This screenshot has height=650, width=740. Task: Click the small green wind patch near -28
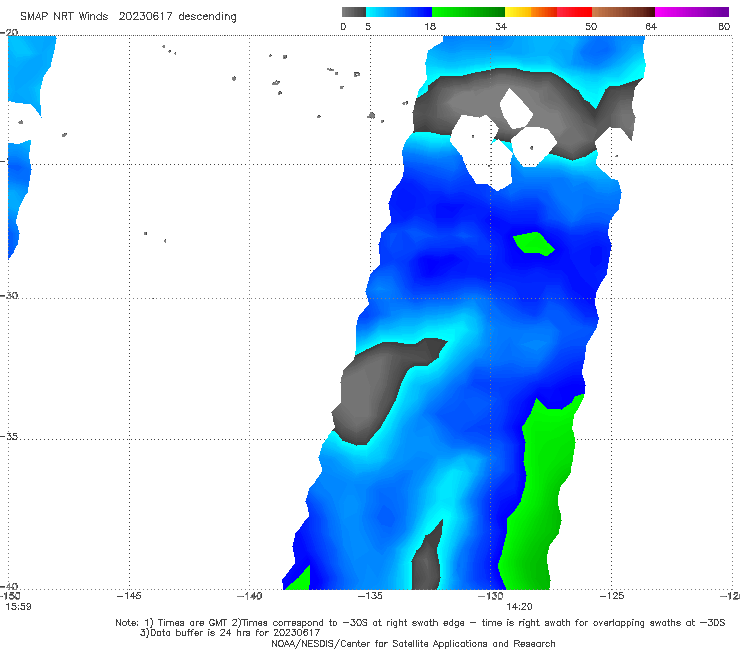tap(534, 244)
